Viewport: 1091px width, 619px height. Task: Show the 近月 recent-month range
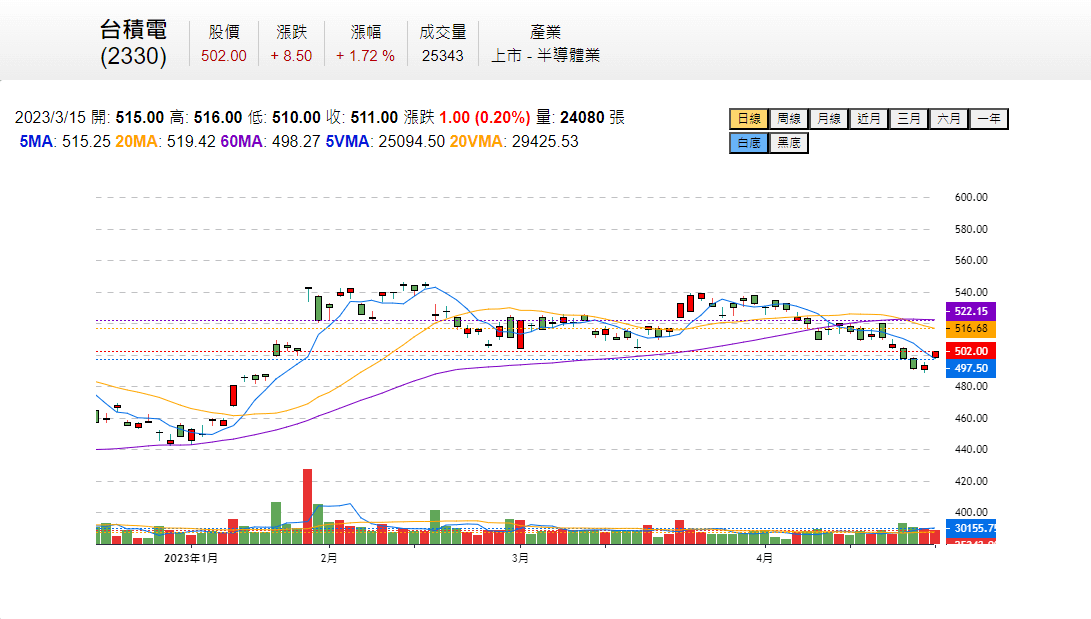[869, 119]
